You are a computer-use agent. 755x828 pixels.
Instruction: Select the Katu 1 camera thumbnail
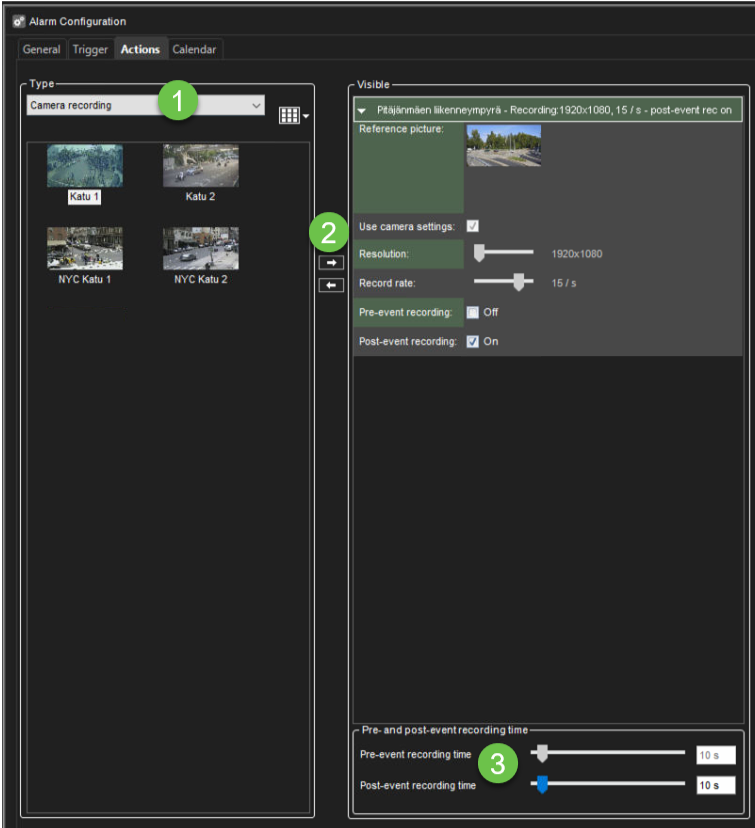(x=85, y=167)
